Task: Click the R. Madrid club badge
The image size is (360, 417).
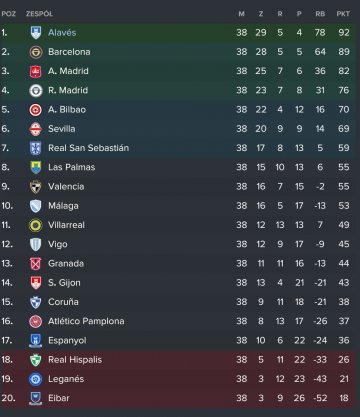Action: pyautogui.click(x=36, y=90)
